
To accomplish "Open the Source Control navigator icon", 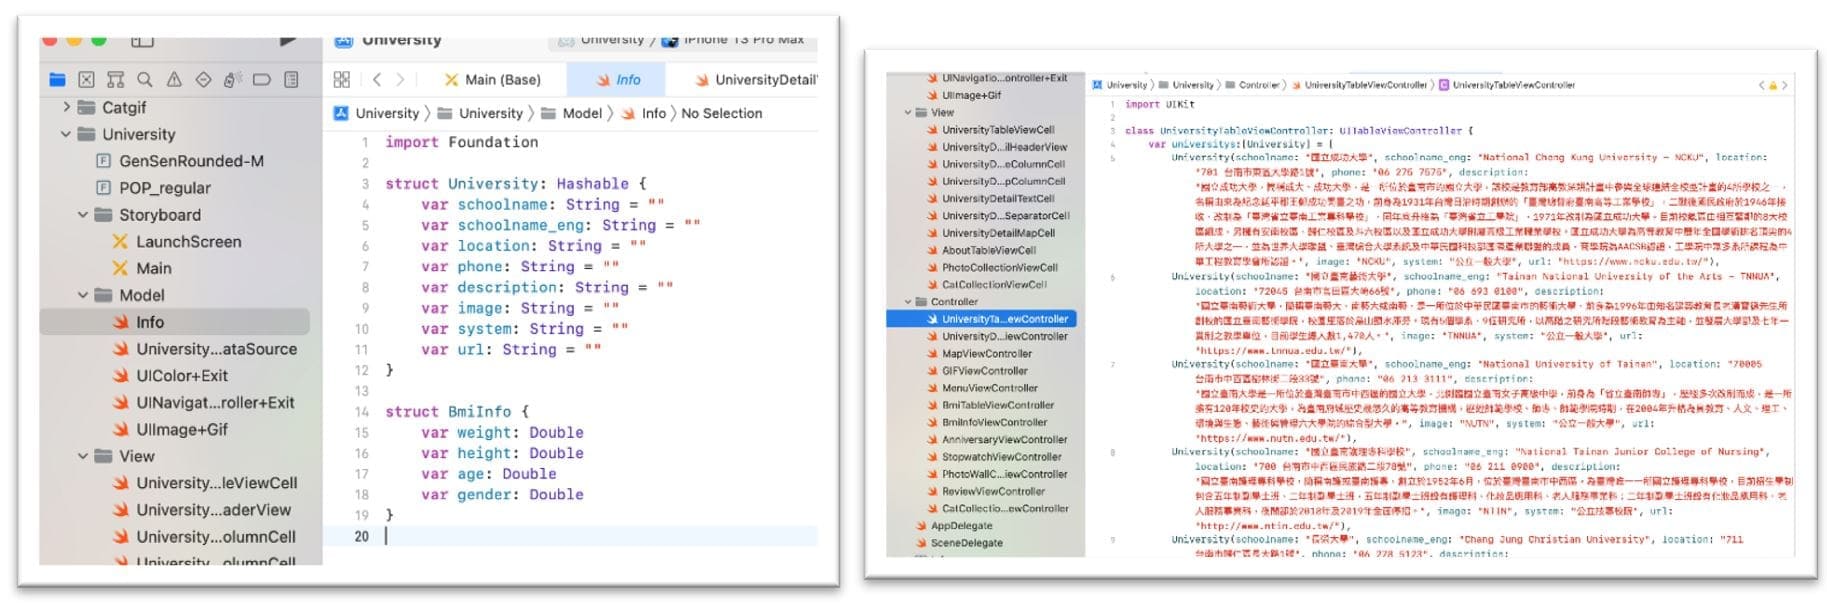I will pos(86,79).
